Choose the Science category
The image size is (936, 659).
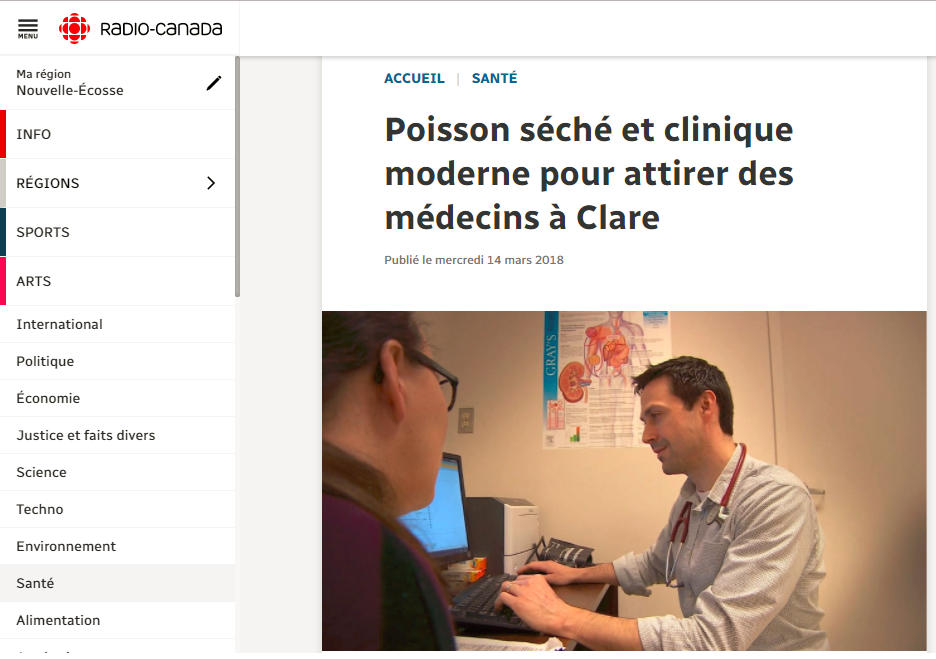point(118,472)
